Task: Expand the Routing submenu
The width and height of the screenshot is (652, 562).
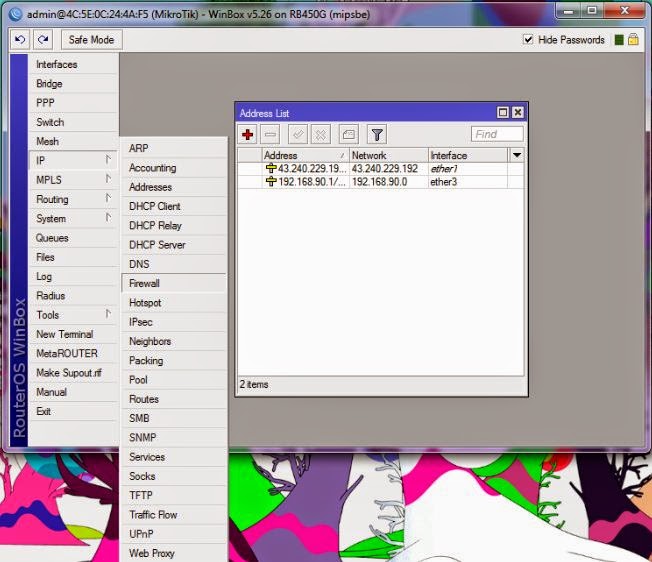Action: point(73,199)
